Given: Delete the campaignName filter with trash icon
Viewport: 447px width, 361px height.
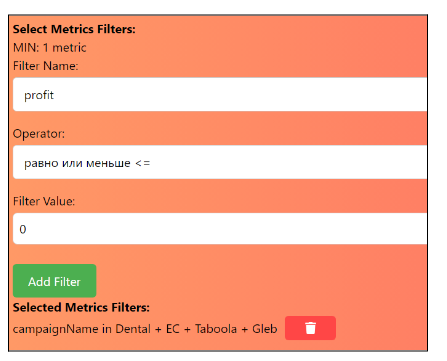Looking at the screenshot, I should pos(310,328).
